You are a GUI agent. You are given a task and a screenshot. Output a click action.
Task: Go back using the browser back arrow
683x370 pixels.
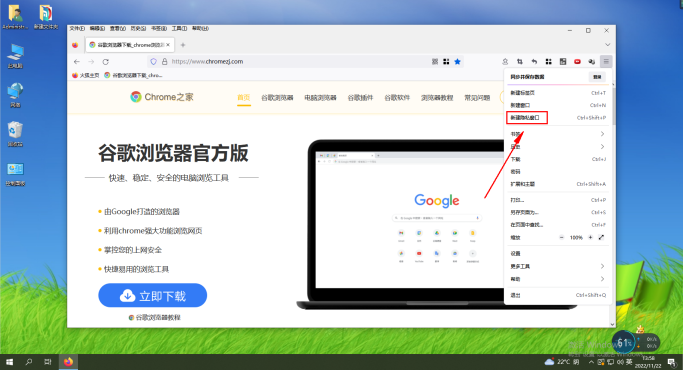pos(77,62)
